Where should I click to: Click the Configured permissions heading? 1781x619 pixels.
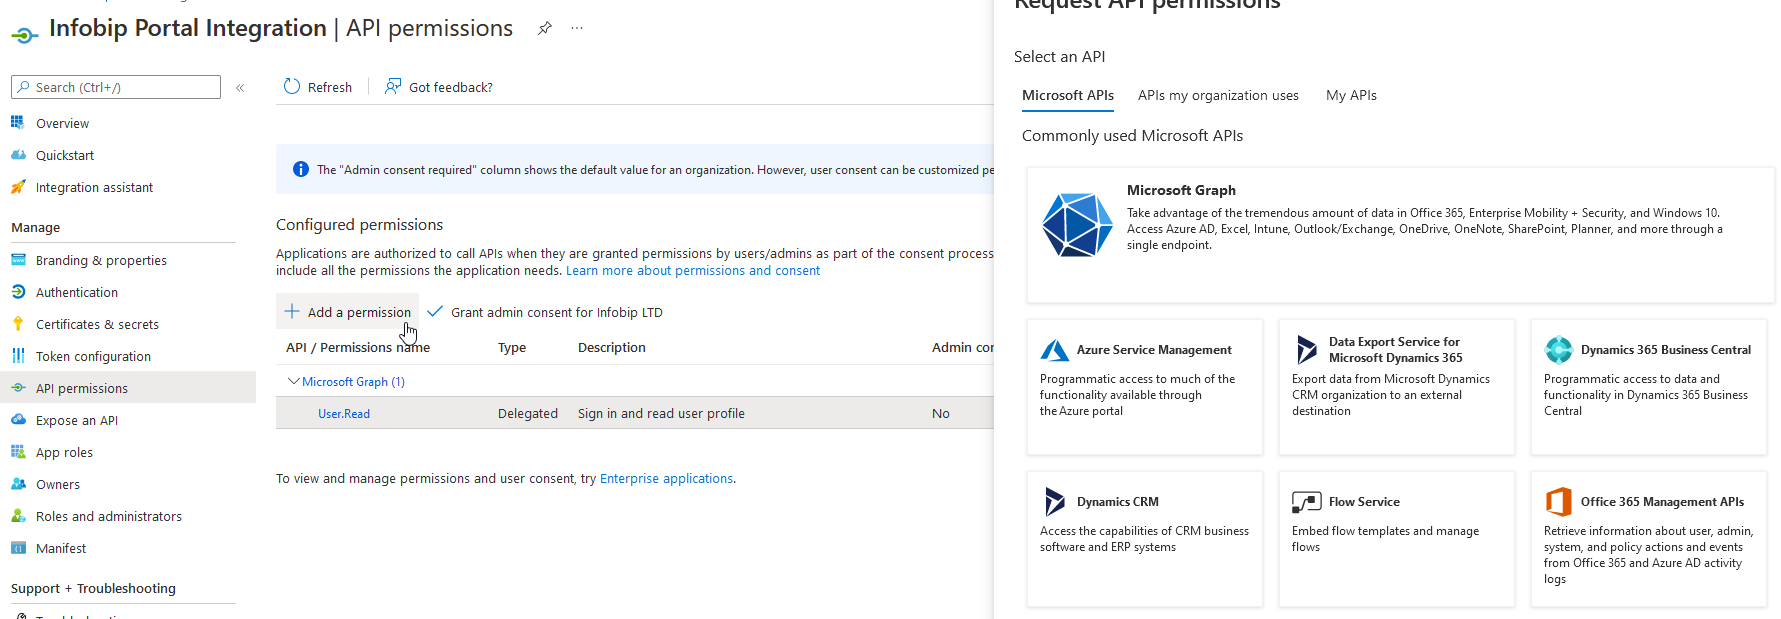[360, 225]
